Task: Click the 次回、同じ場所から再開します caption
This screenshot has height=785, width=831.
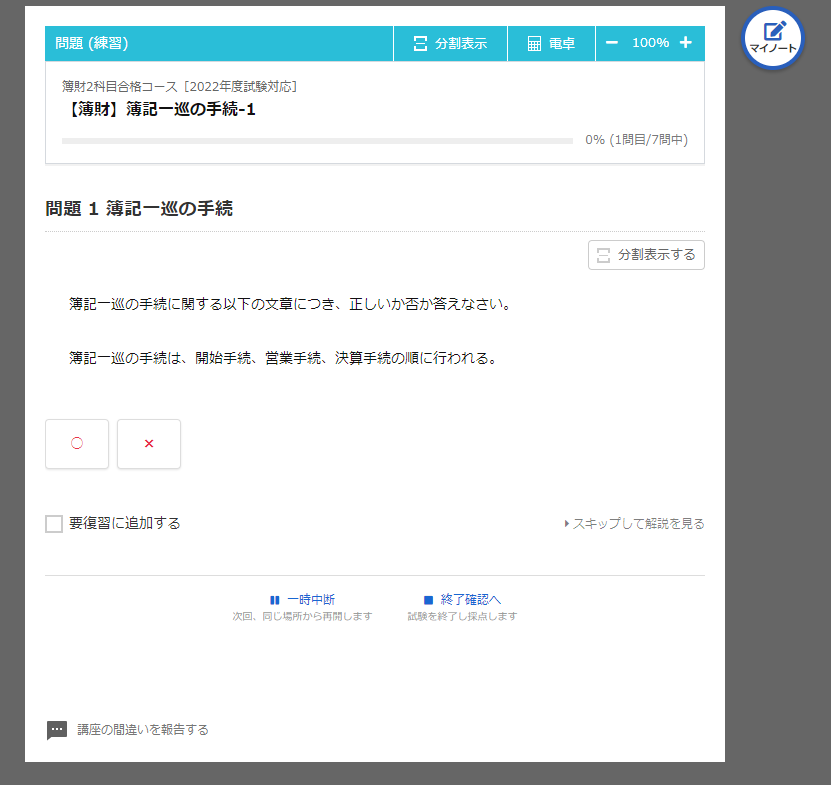Action: point(302,616)
